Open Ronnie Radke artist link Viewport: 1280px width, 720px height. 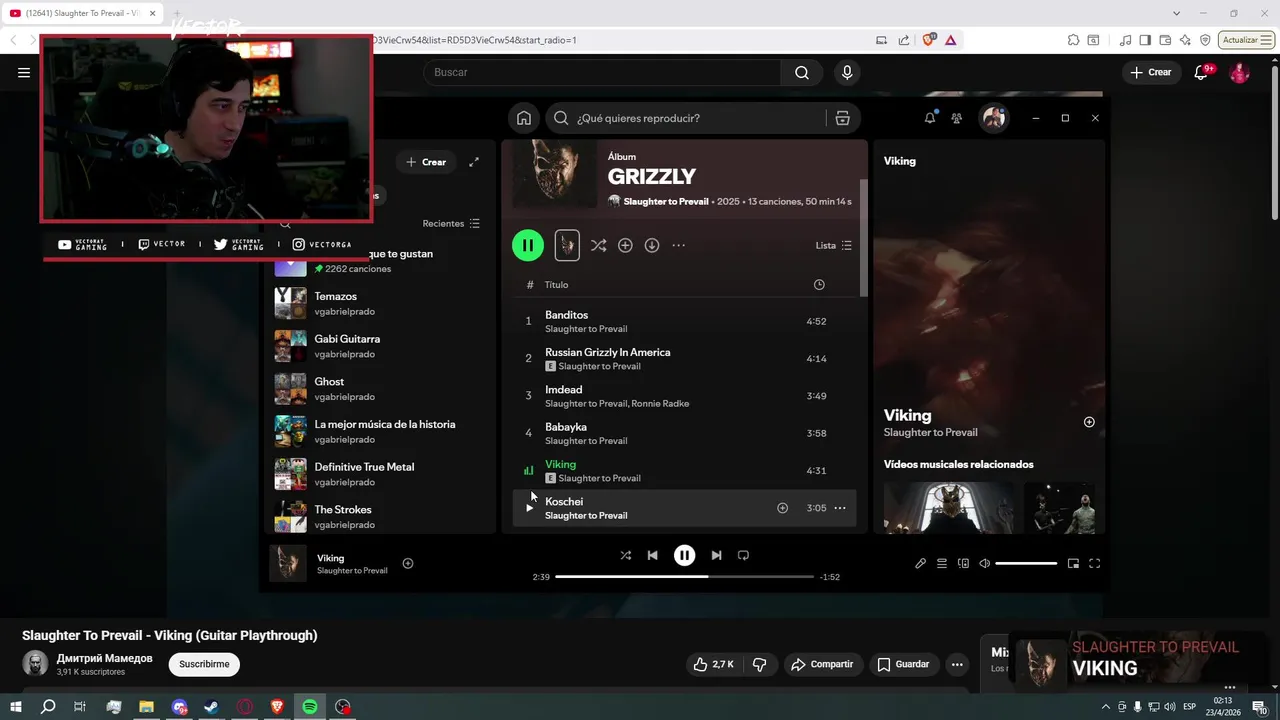click(662, 404)
